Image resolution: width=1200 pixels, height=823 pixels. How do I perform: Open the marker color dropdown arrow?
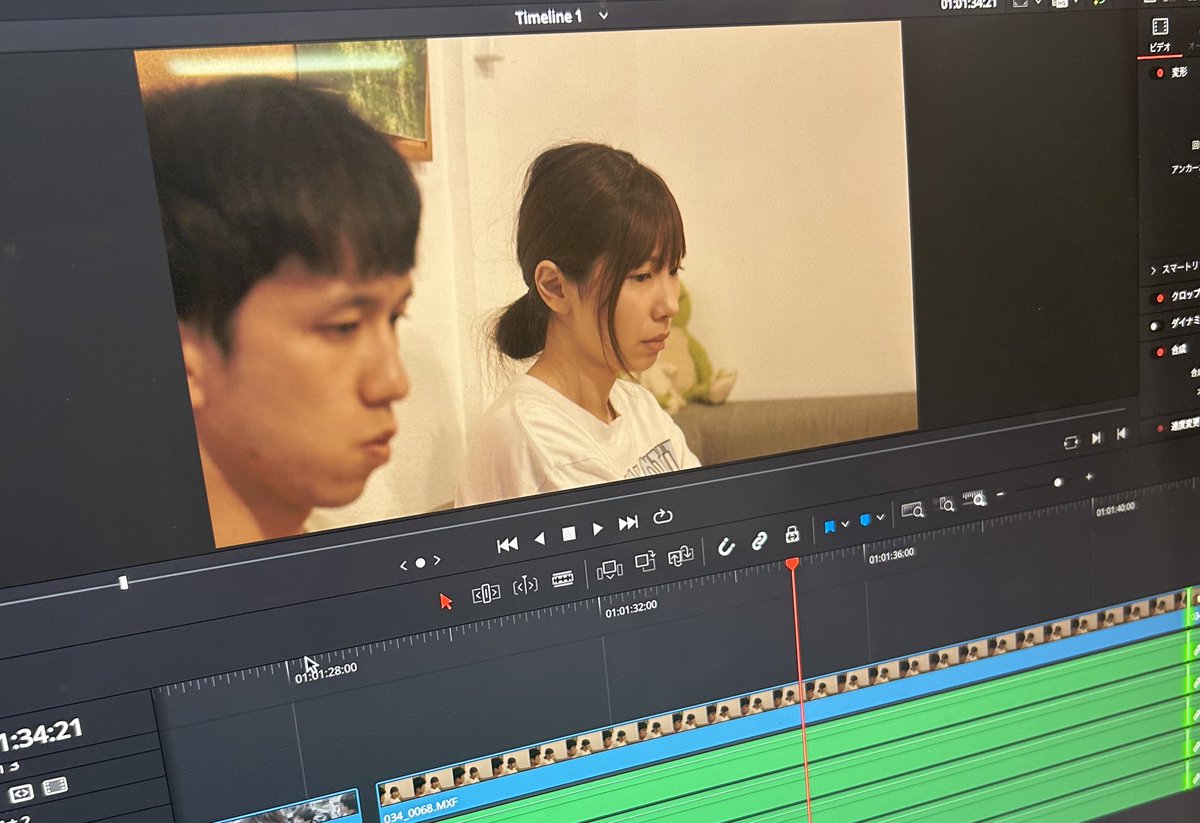880,517
